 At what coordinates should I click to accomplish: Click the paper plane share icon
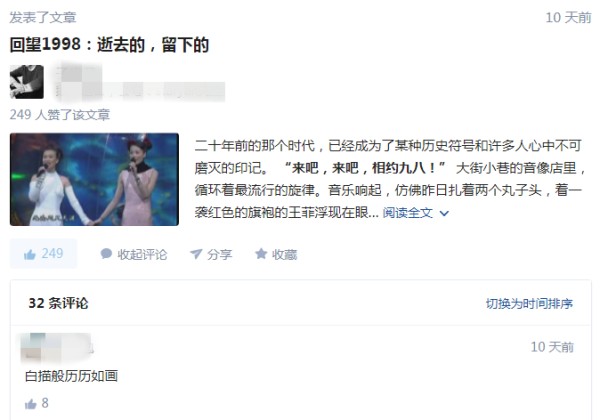pyautogui.click(x=196, y=254)
